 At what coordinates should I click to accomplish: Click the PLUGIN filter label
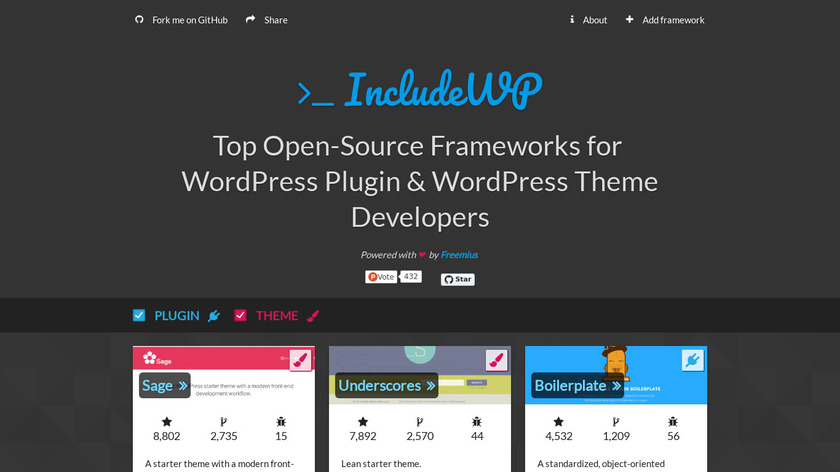coord(177,316)
